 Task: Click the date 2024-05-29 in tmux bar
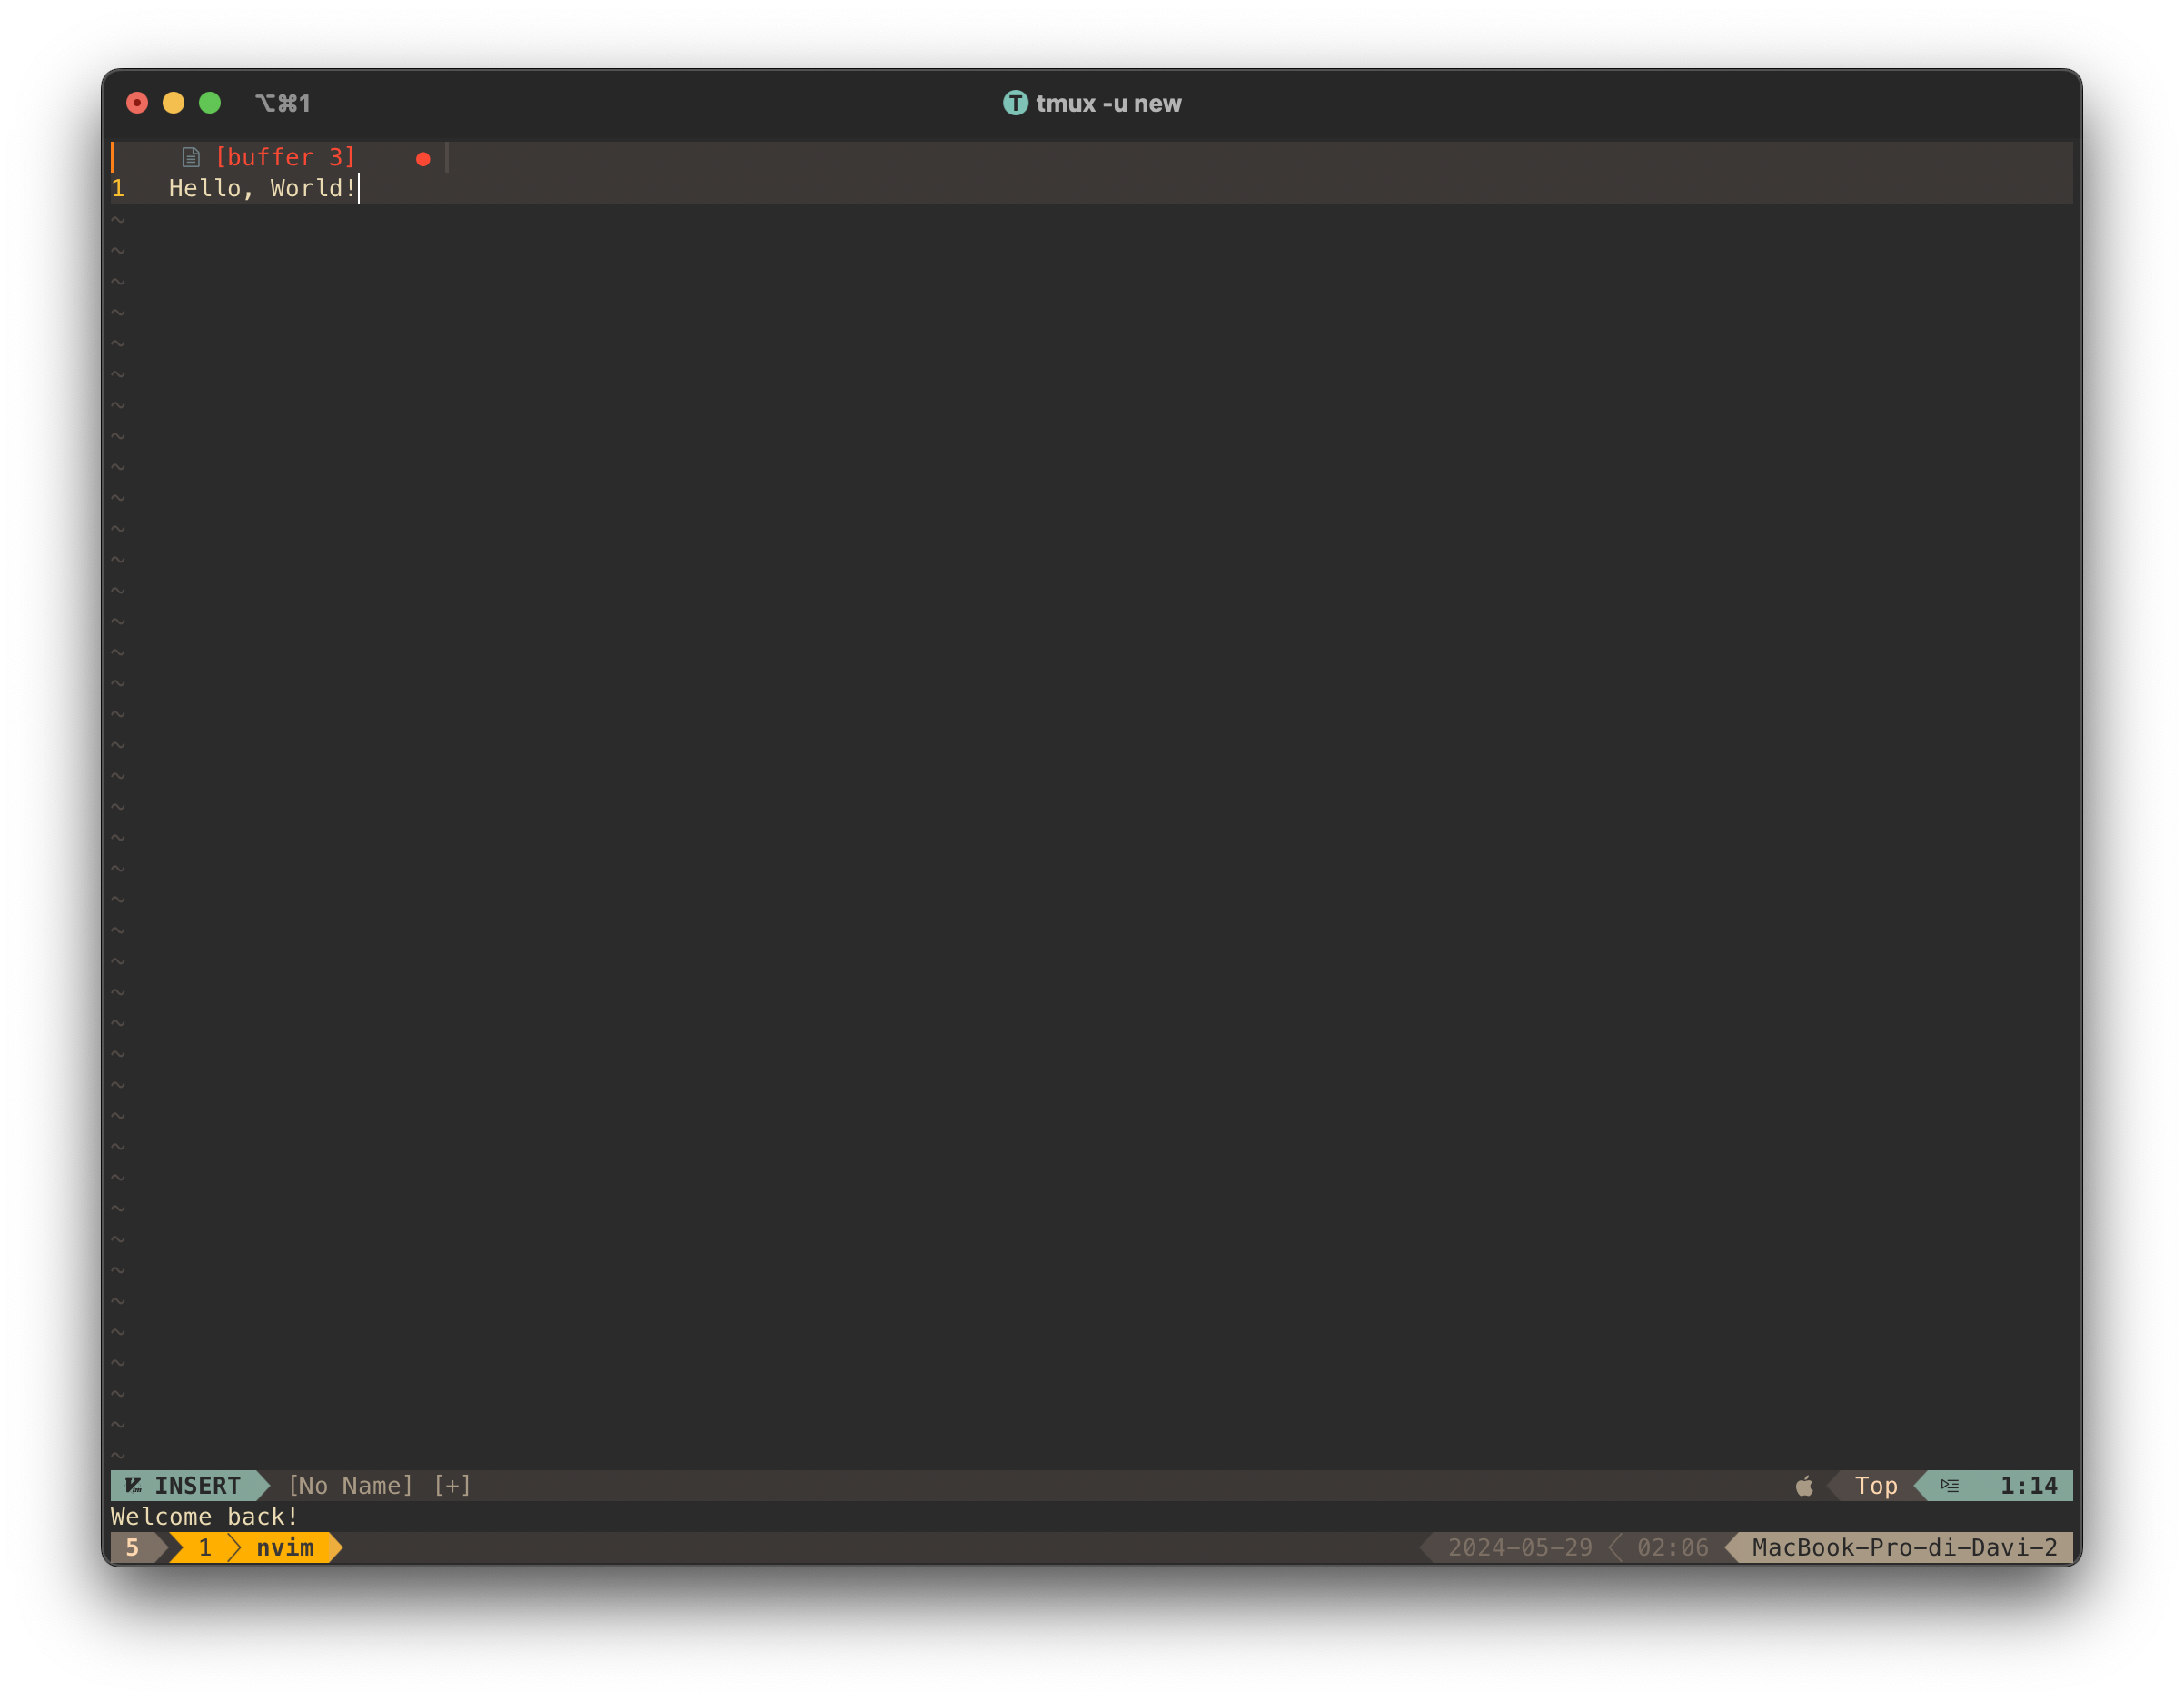point(1520,1548)
